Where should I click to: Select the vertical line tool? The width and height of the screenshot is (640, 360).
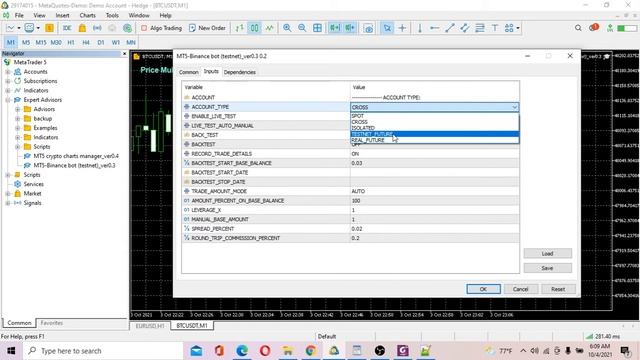(420, 28)
